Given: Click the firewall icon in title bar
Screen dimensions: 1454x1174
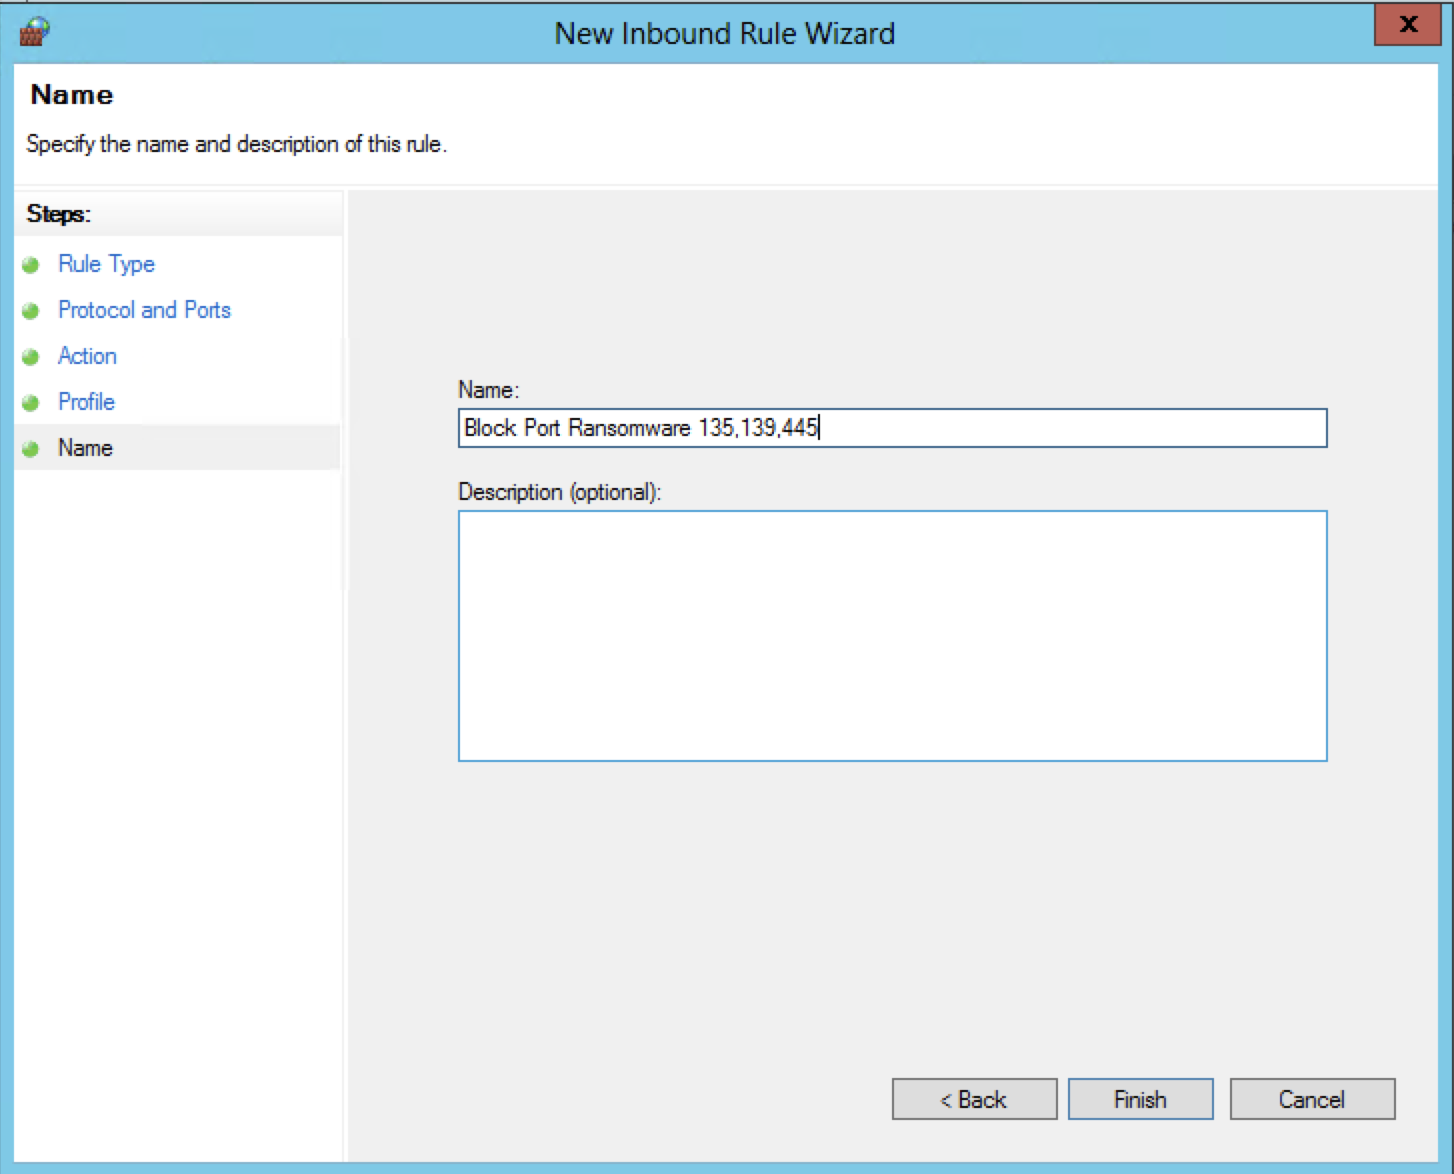Looking at the screenshot, I should tap(34, 32).
